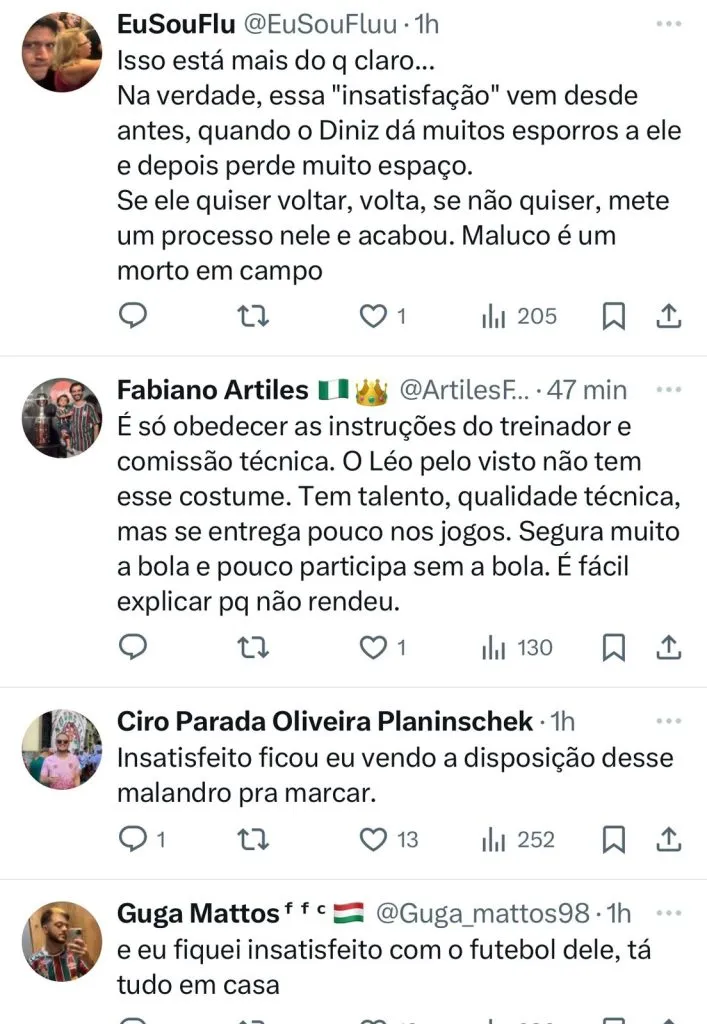Open more options on EuSouFlu's tweet
This screenshot has width=707, height=1024.
(668, 22)
